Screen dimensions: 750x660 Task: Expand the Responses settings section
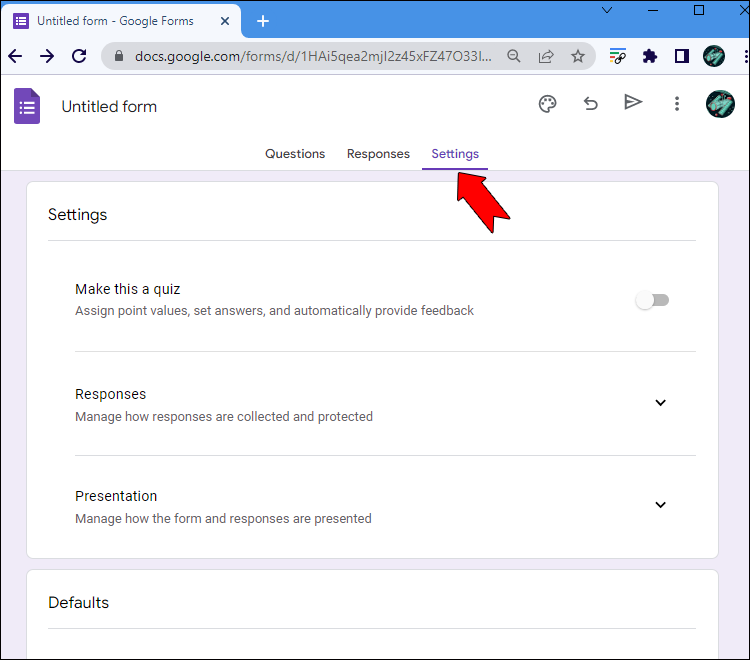[660, 403]
